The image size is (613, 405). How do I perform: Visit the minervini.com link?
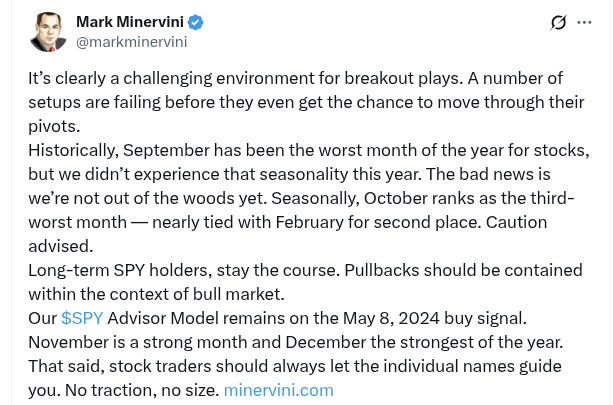click(278, 390)
